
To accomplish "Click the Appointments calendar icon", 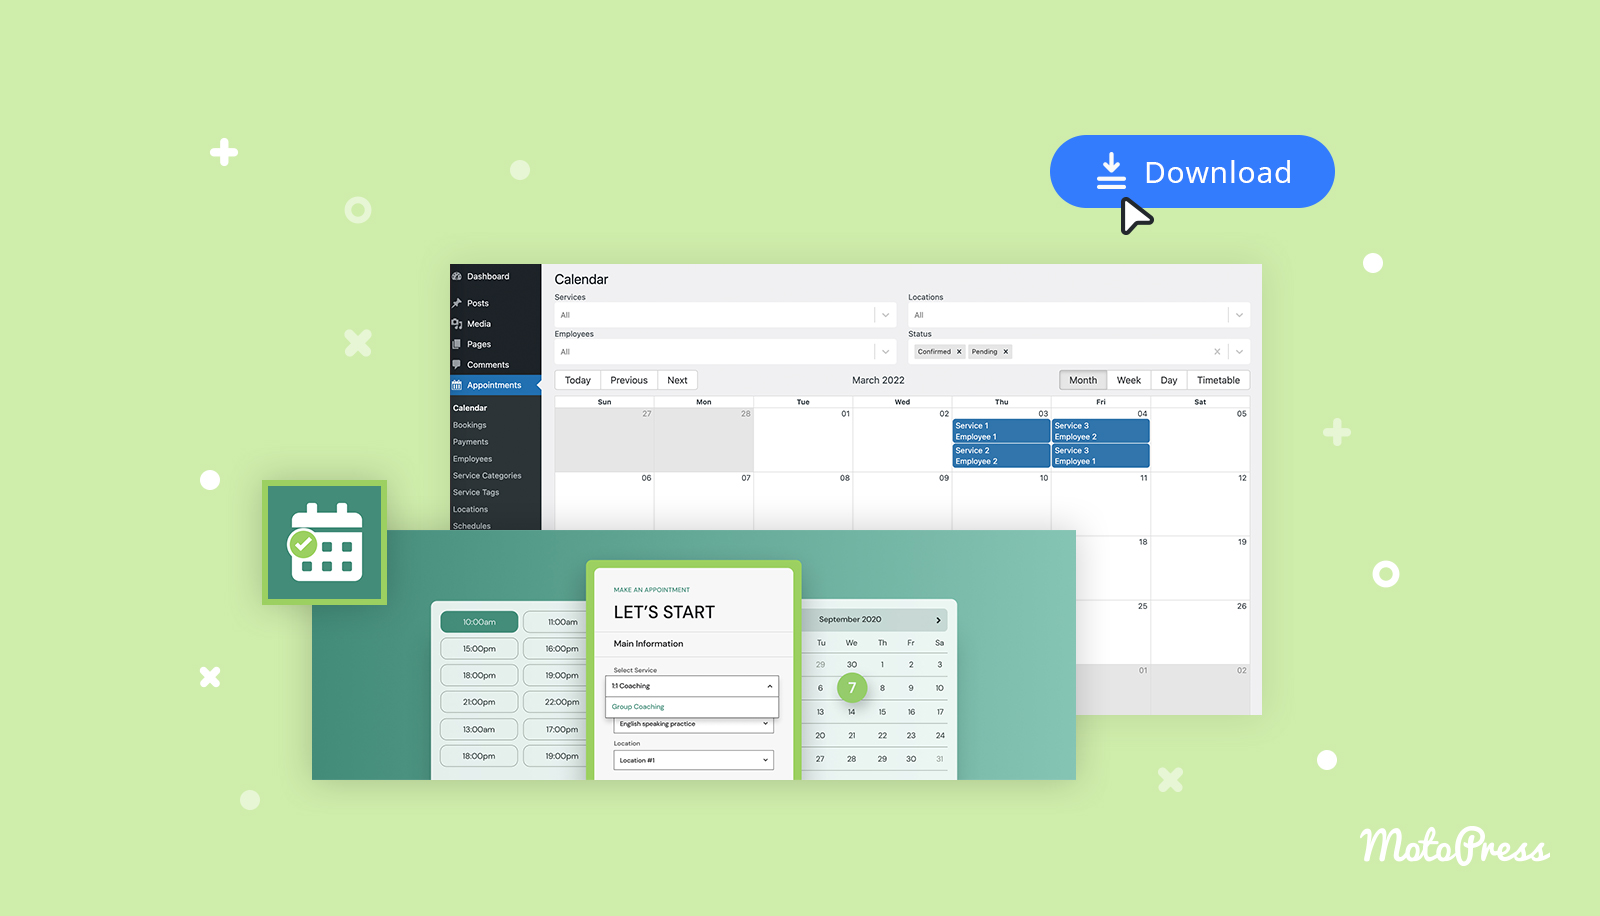I will click(459, 385).
